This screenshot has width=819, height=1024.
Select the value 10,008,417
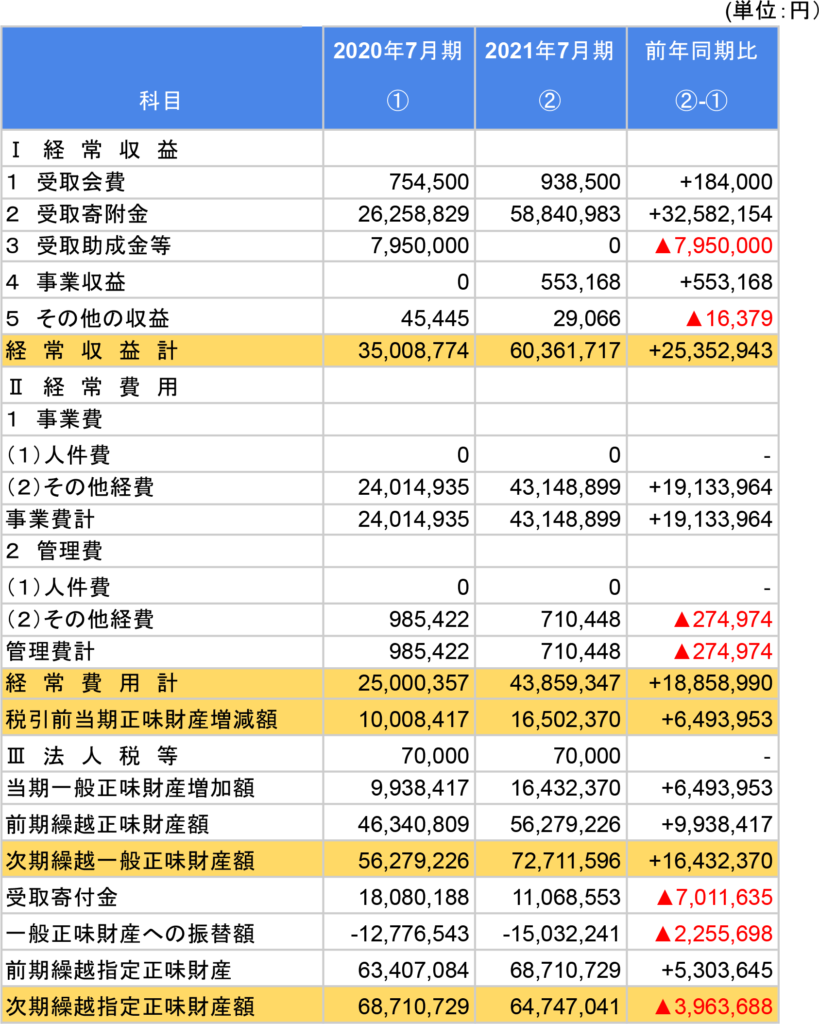pyautogui.click(x=414, y=720)
